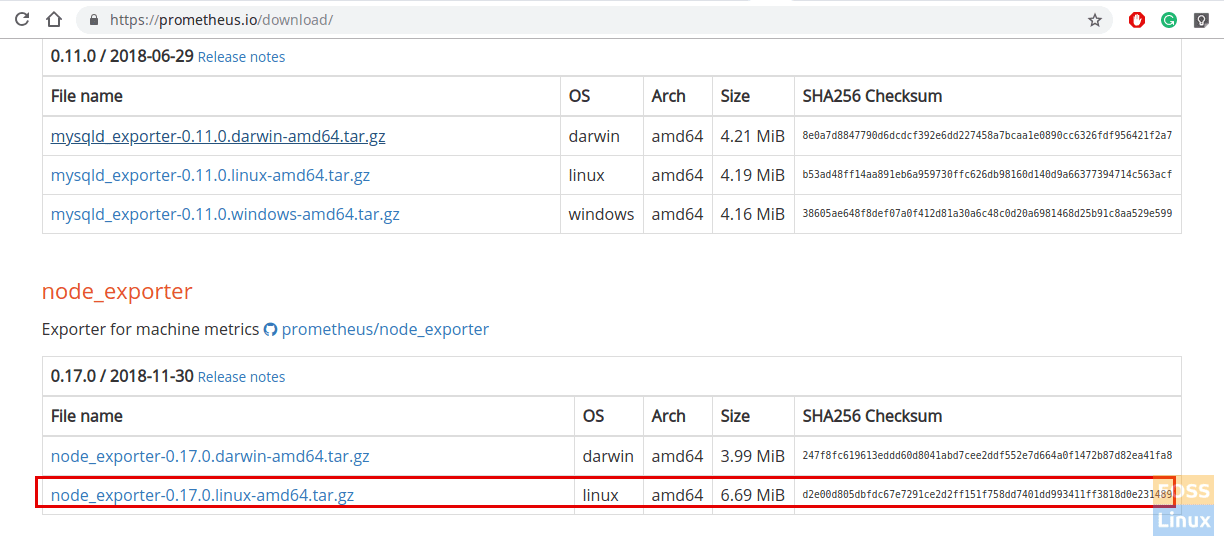This screenshot has width=1224, height=546.
Task: Open Release notes for 0.17.0
Action: 241,377
